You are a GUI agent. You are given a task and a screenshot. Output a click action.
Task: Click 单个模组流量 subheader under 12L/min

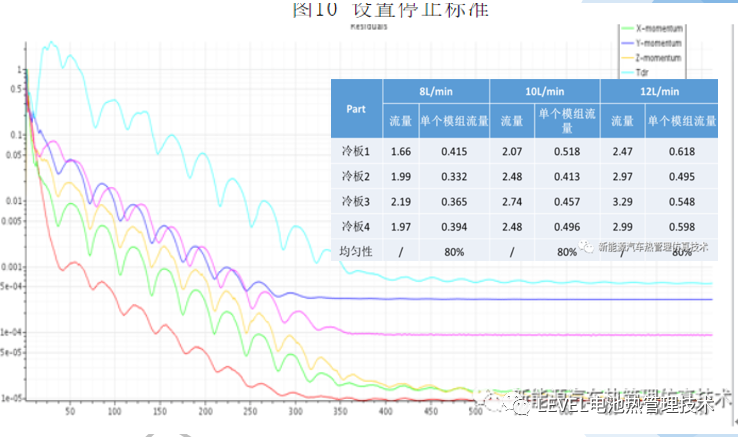coord(682,121)
